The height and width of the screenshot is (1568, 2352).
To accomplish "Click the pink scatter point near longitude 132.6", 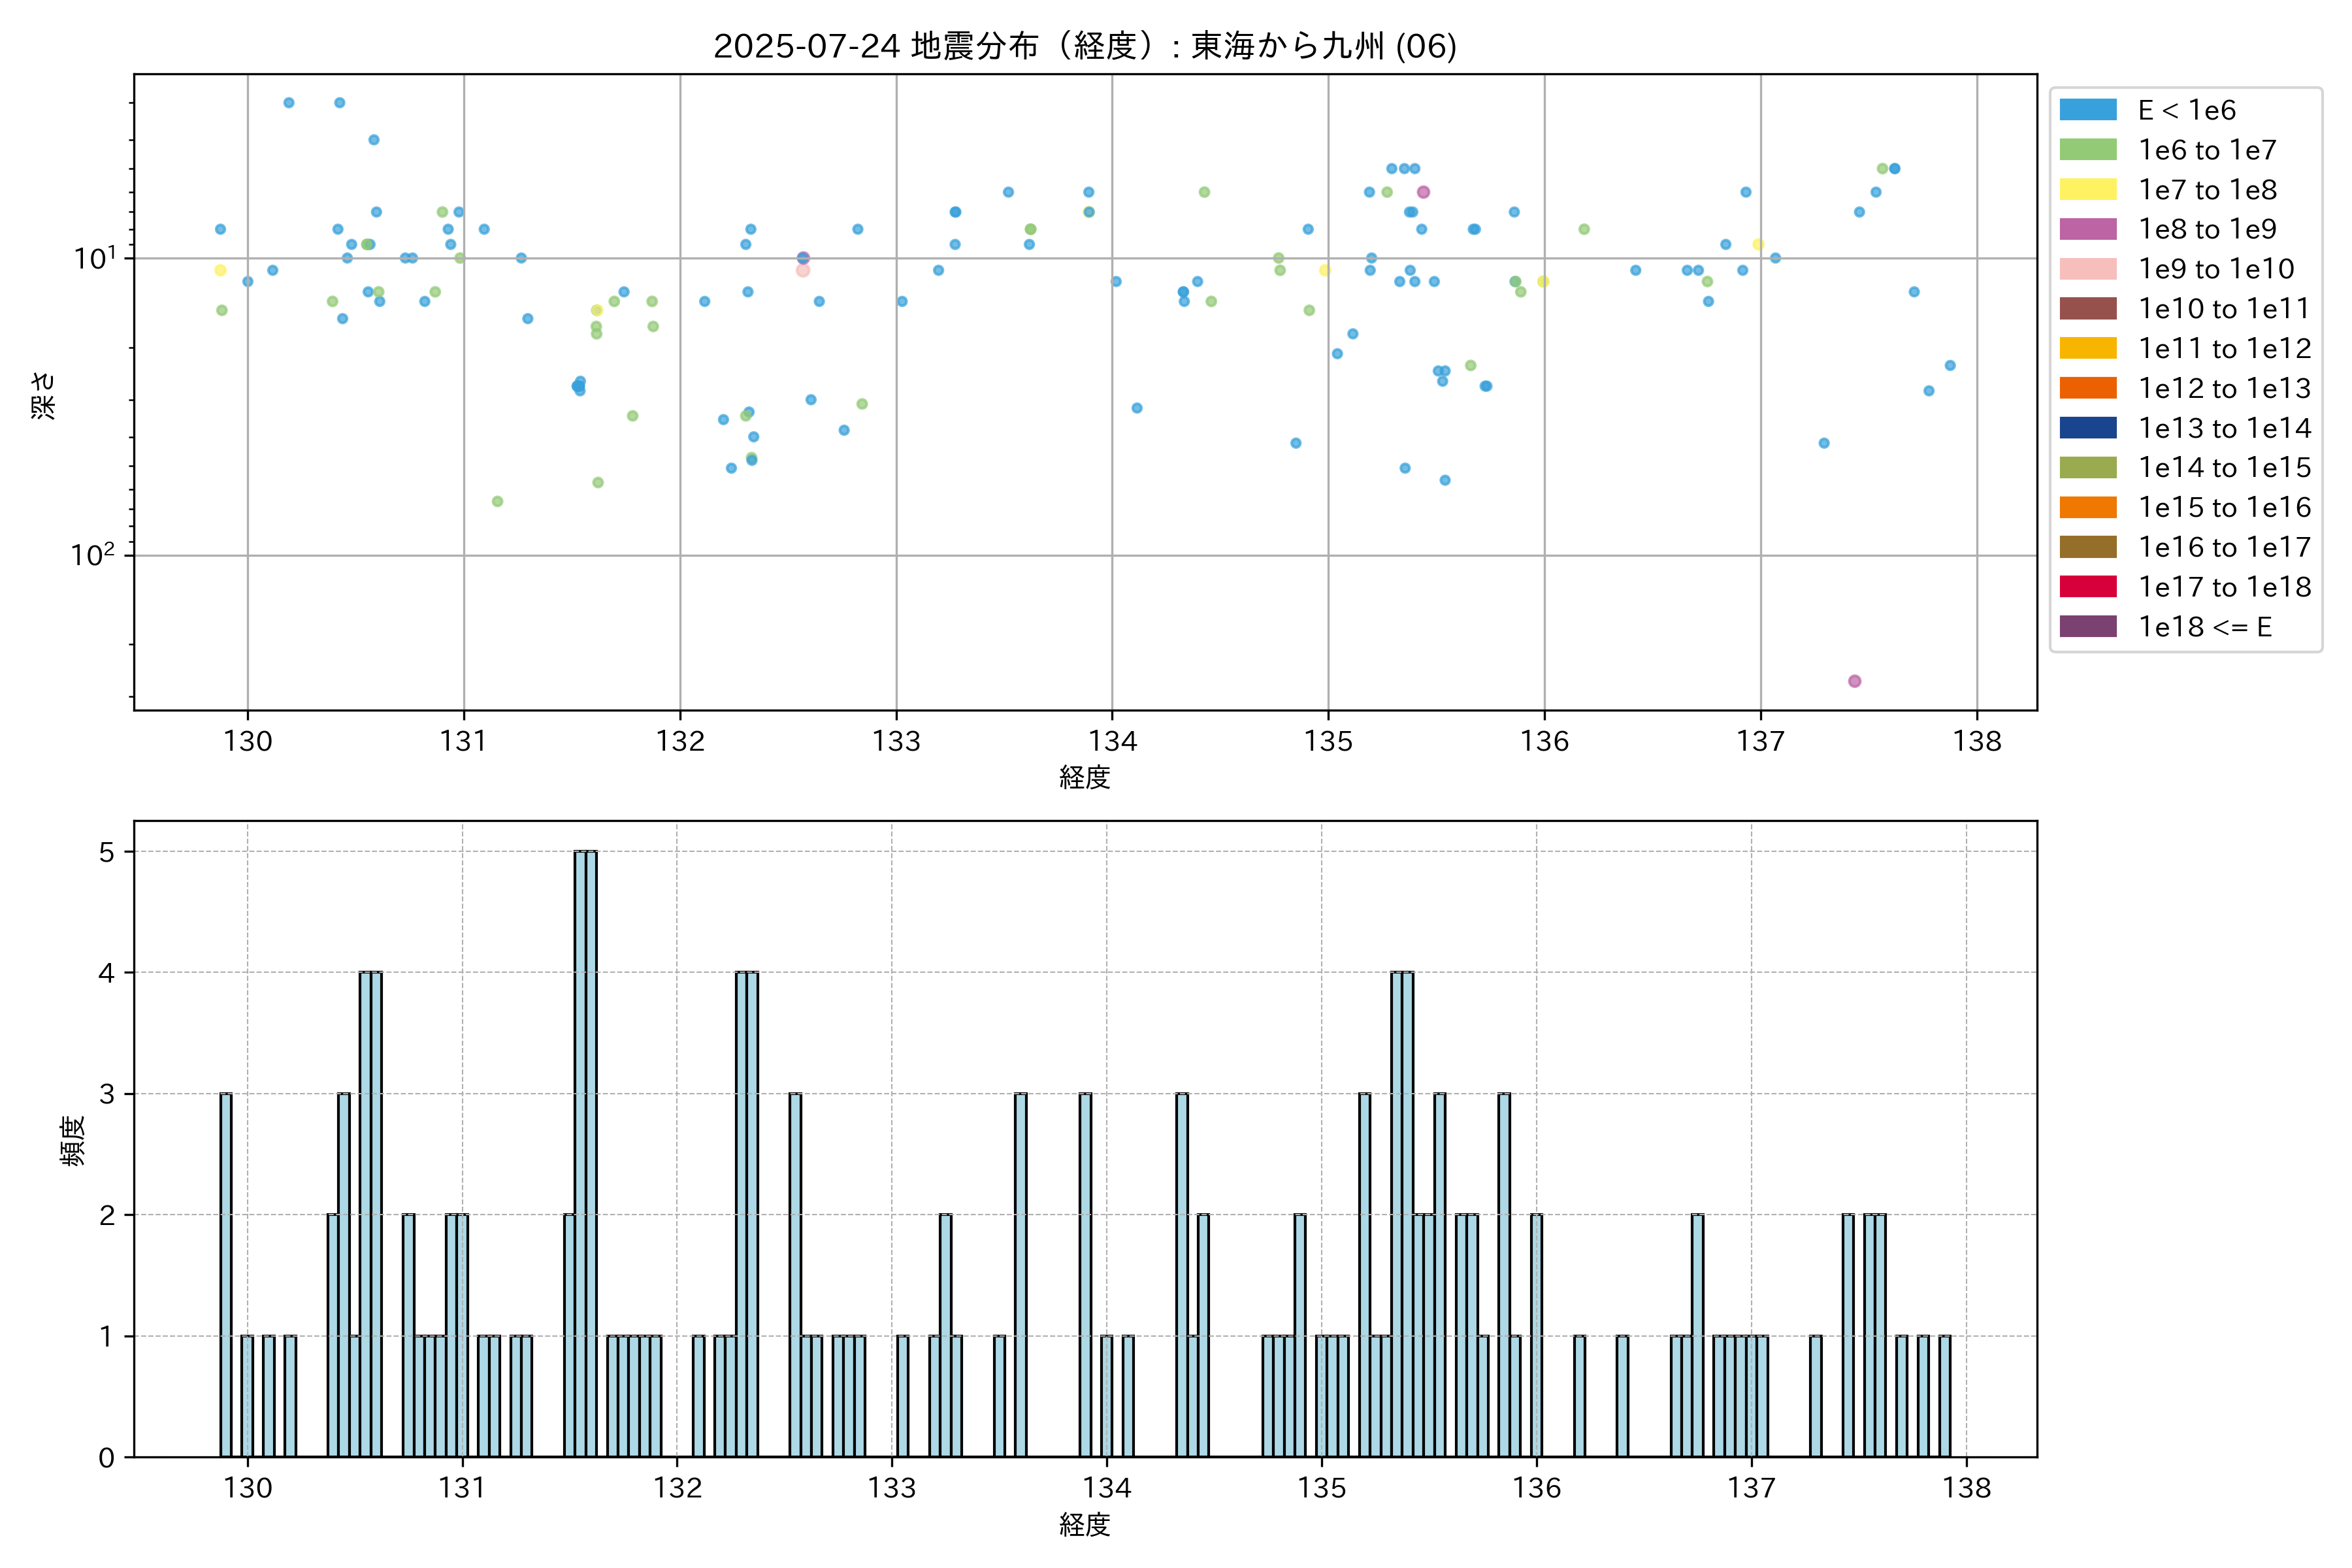I will click(802, 271).
